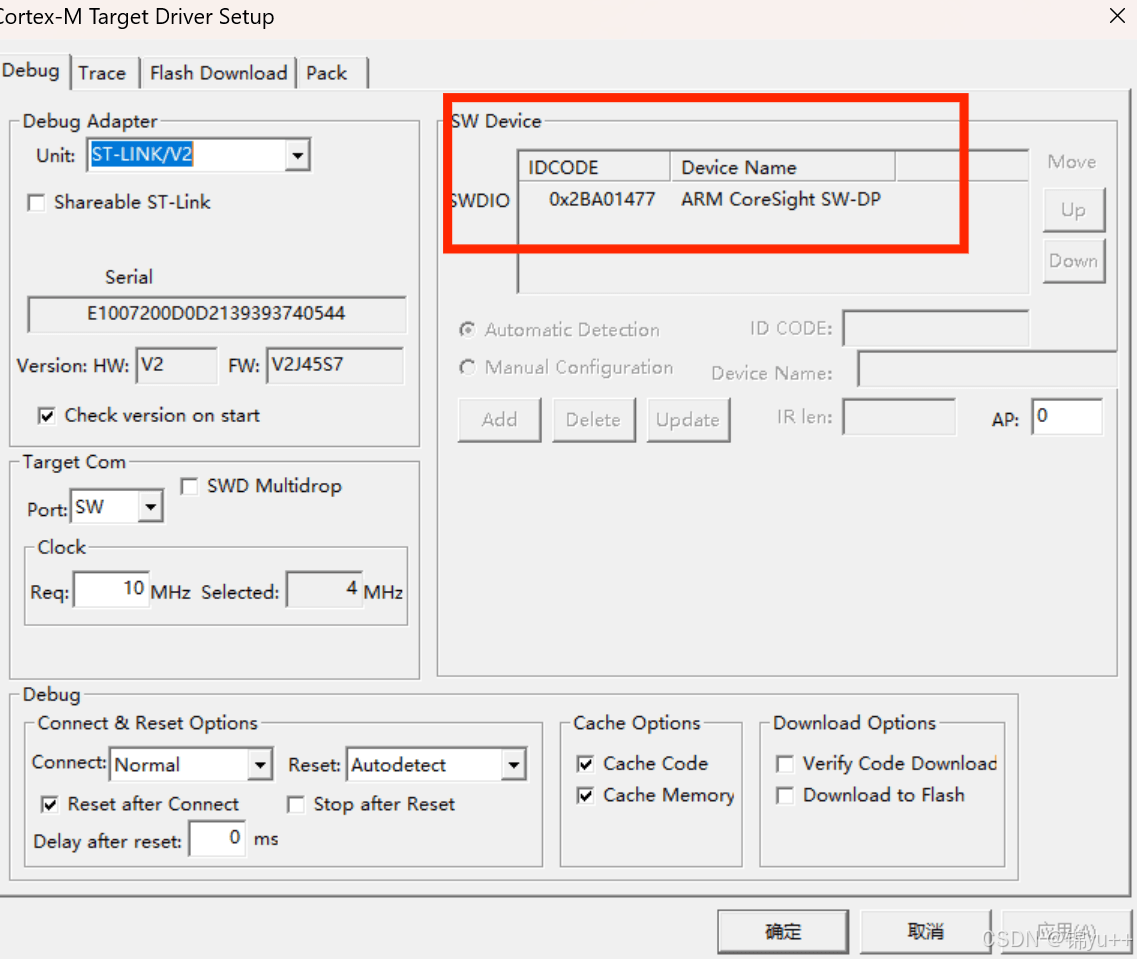Click the 取消 cancel button
This screenshot has height=959, width=1137.
[x=925, y=930]
